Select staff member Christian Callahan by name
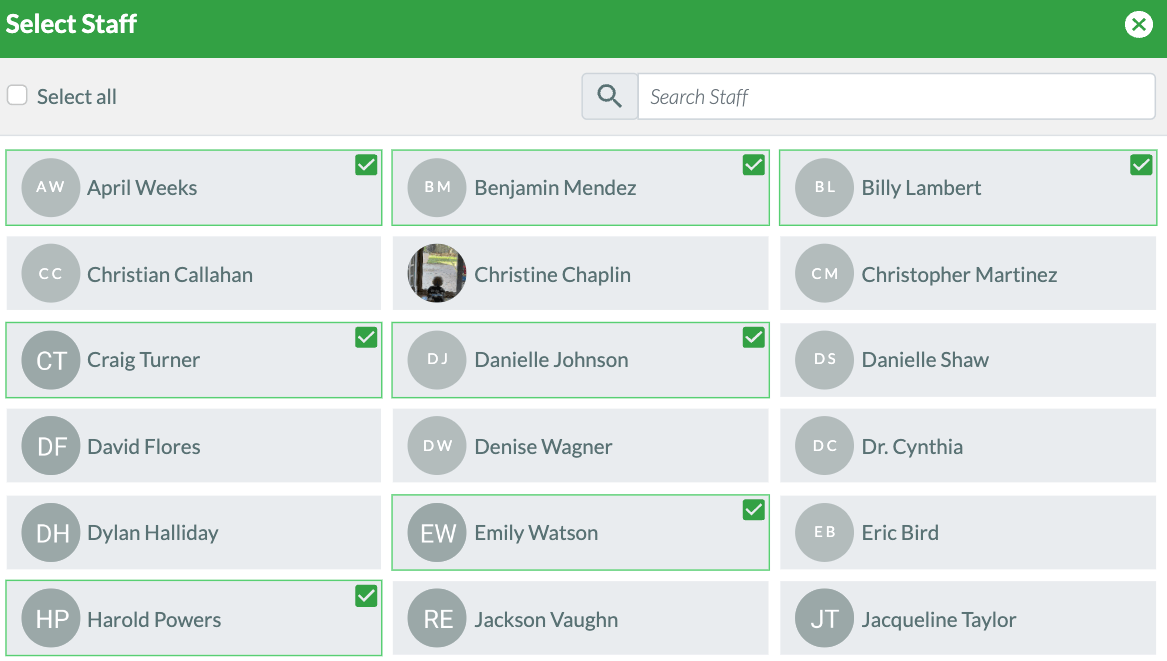The width and height of the screenshot is (1167, 661). [170, 275]
